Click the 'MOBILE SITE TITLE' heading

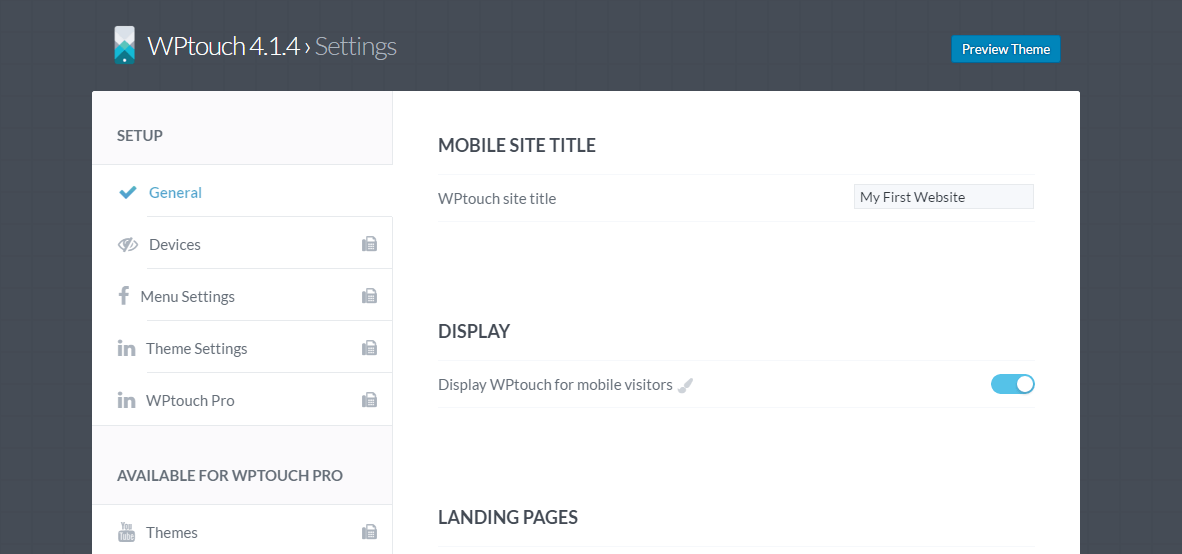pos(516,145)
